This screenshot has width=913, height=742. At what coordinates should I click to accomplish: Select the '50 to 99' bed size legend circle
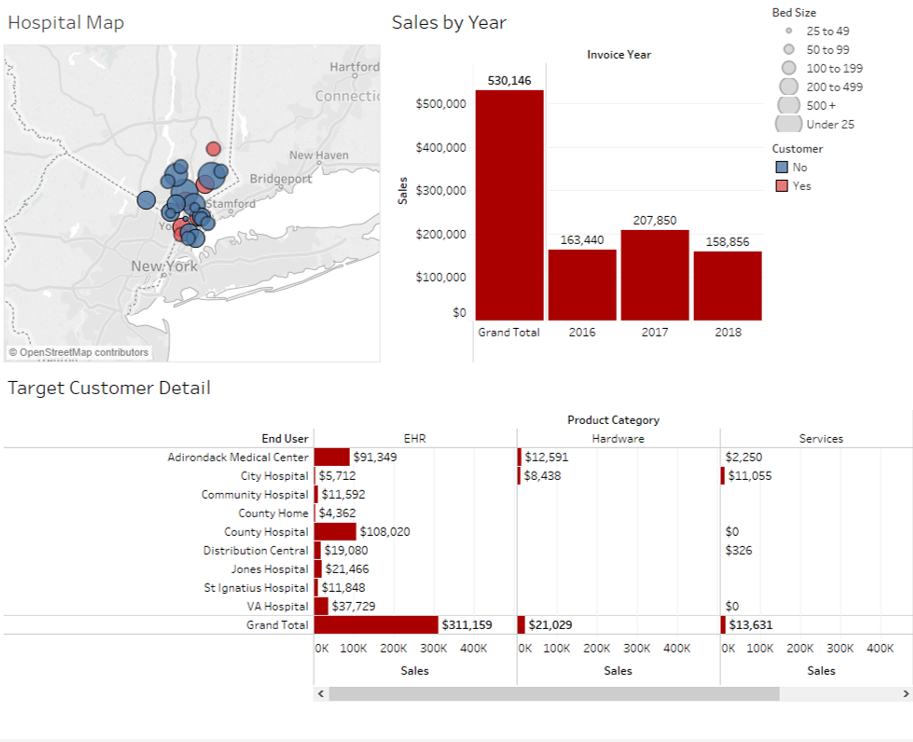788,49
